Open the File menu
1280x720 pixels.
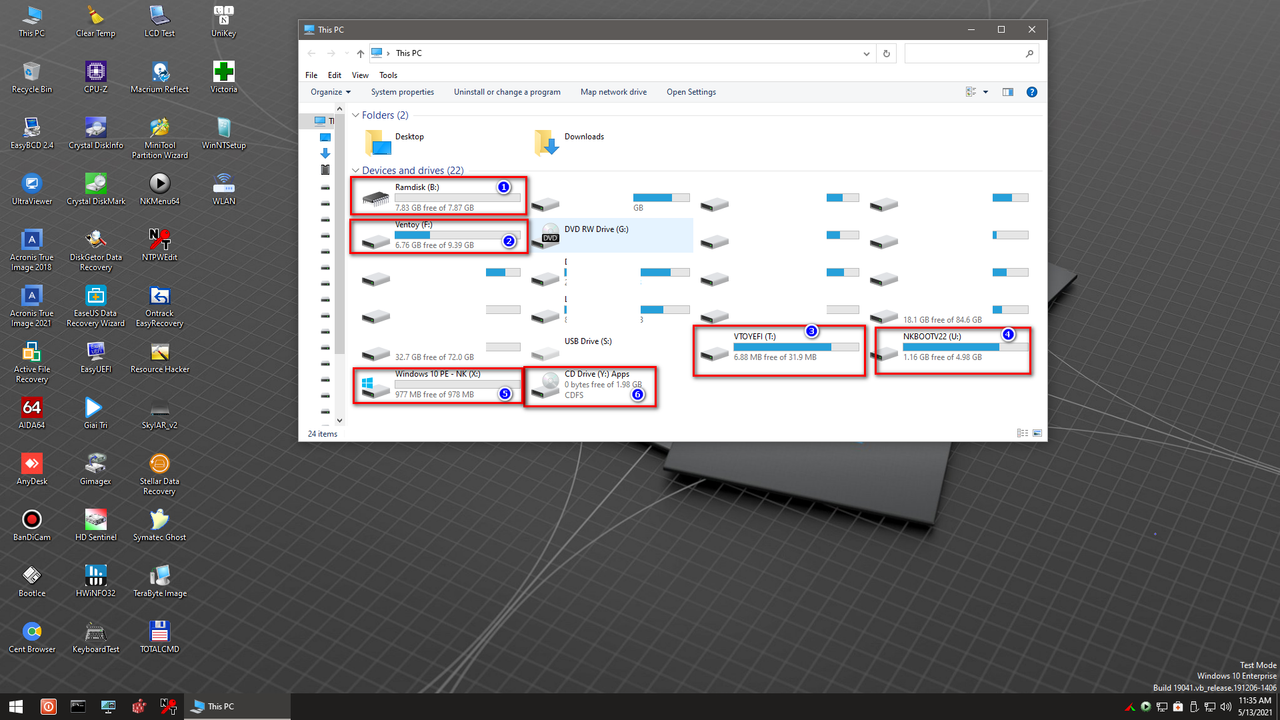pos(312,75)
